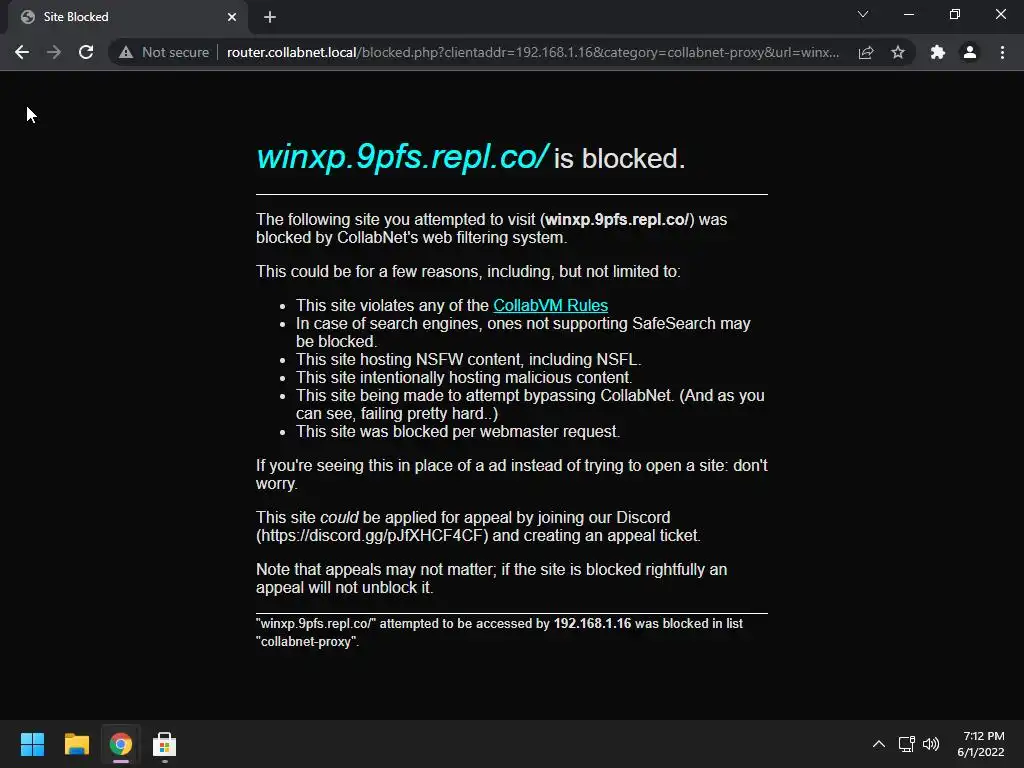Reload the blocked page
The height and width of the screenshot is (768, 1024).
pos(86,52)
